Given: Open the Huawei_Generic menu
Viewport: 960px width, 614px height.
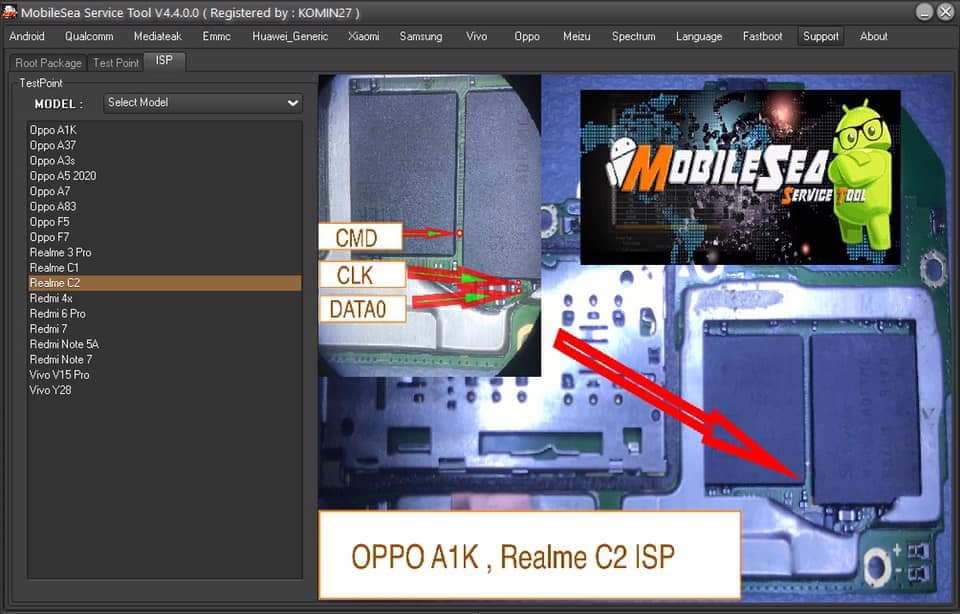Looking at the screenshot, I should pos(290,36).
